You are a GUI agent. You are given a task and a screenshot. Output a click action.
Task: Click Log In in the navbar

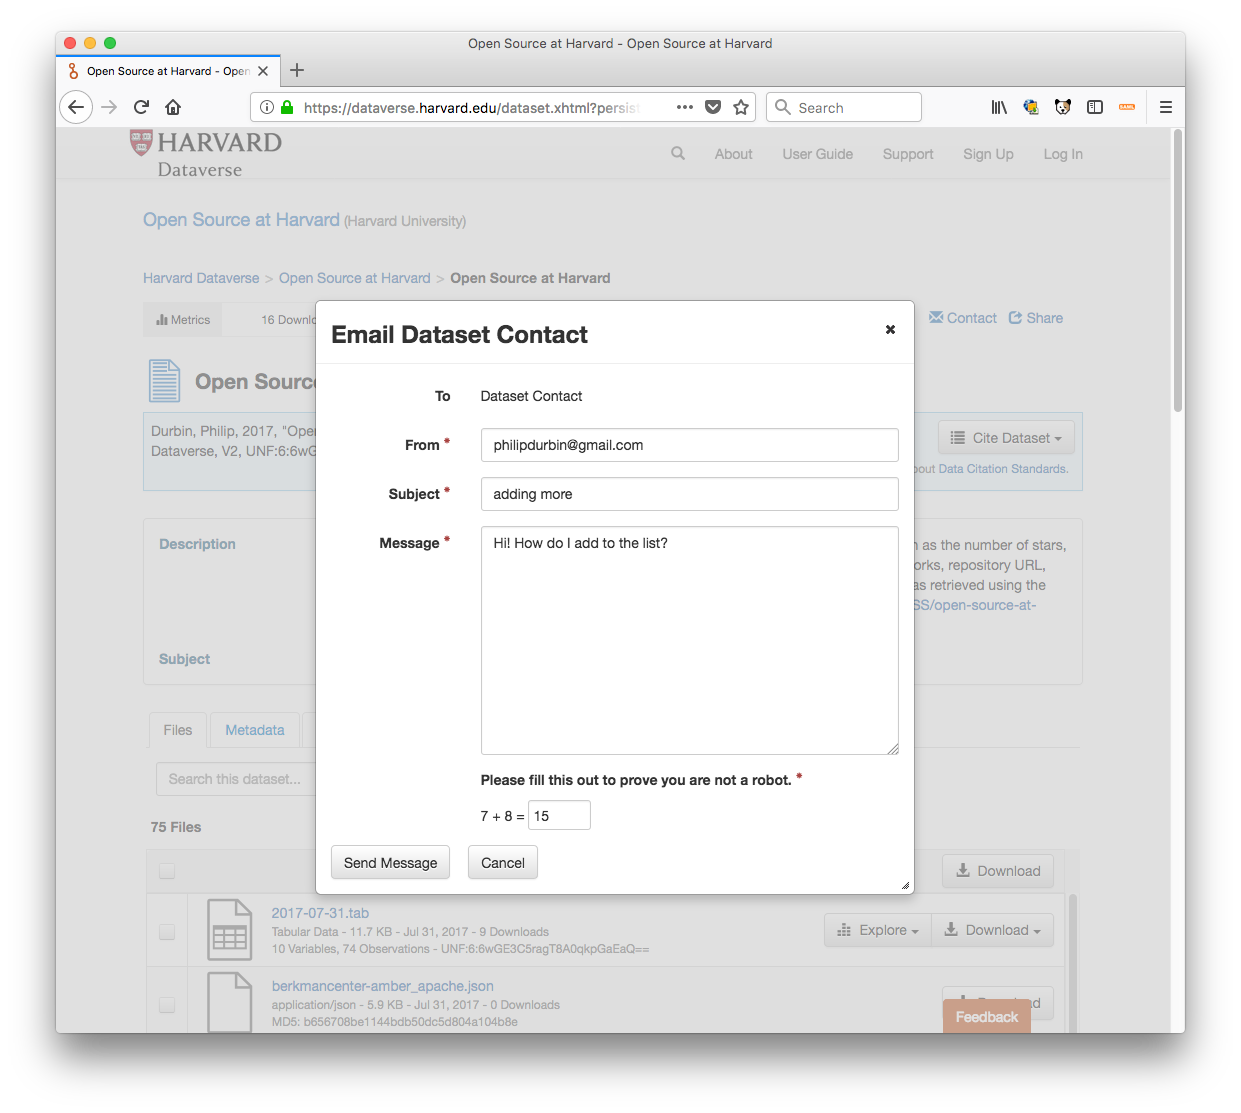pyautogui.click(x=1063, y=154)
